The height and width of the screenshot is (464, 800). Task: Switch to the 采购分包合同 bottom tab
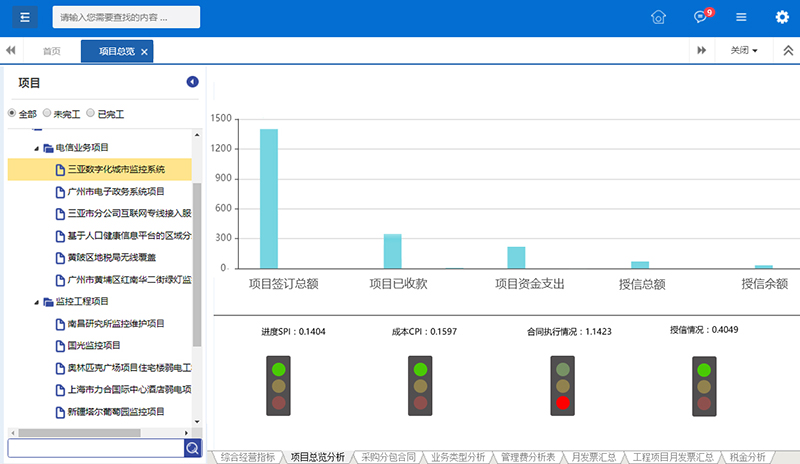point(390,456)
